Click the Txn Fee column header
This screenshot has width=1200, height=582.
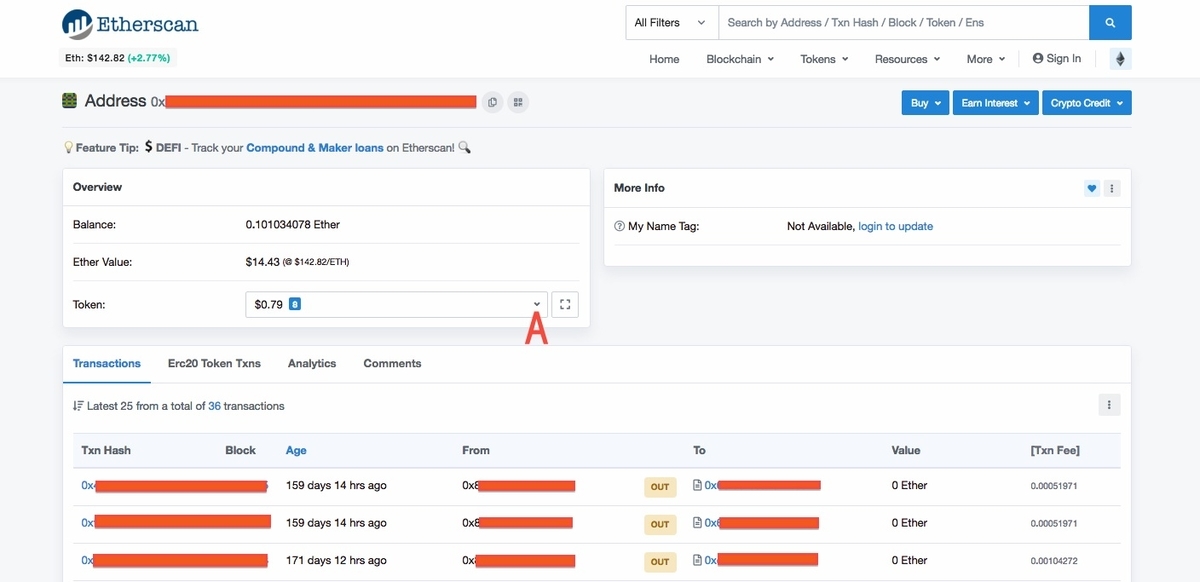(1055, 451)
